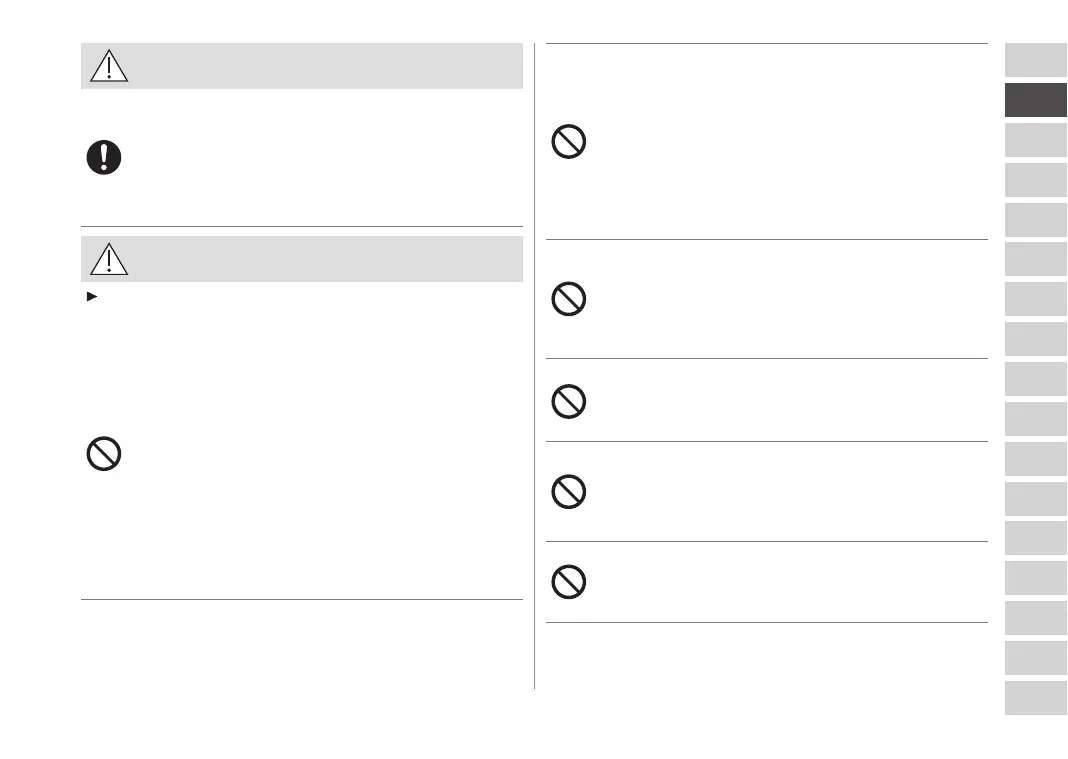Image resolution: width=1068 pixels, height=759 pixels.
Task: Click the third prohibition symbol in the right column
Action: pos(568,401)
